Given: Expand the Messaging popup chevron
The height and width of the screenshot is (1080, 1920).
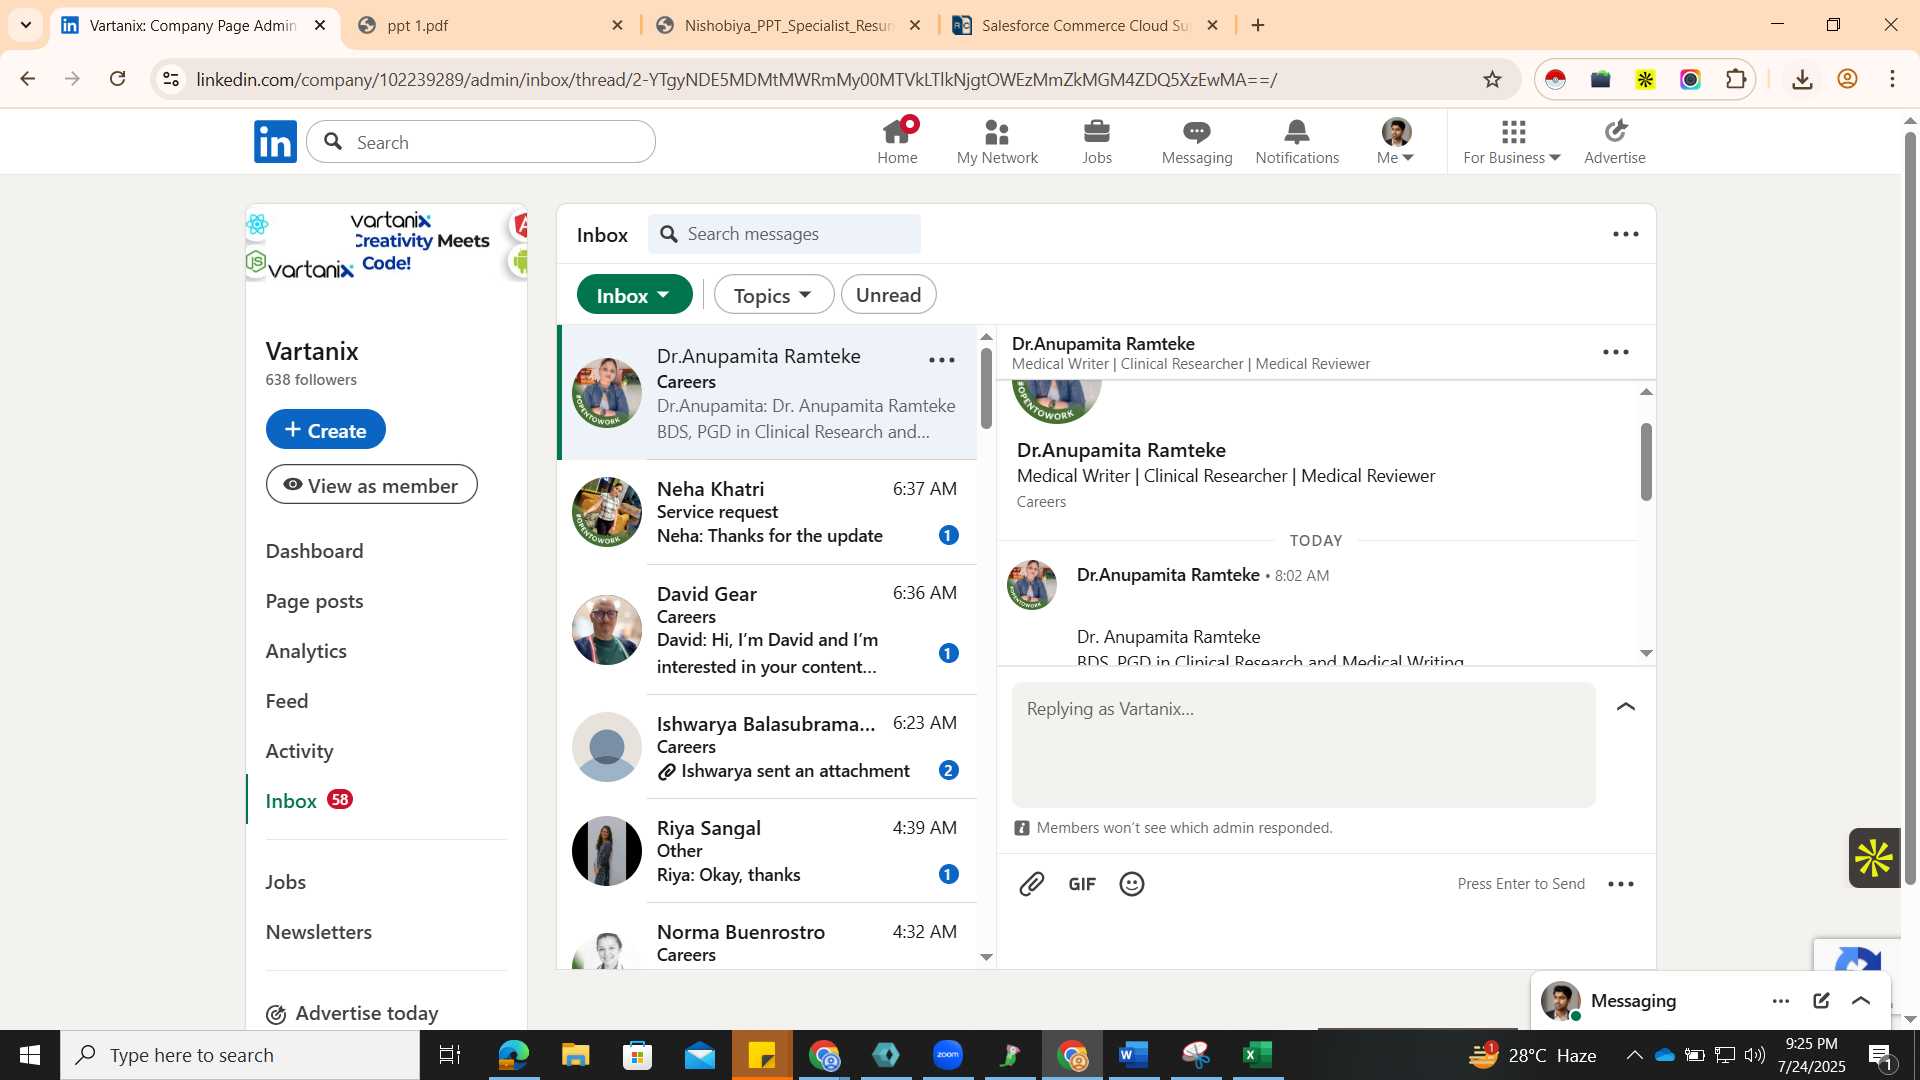Looking at the screenshot, I should coord(1861,1001).
